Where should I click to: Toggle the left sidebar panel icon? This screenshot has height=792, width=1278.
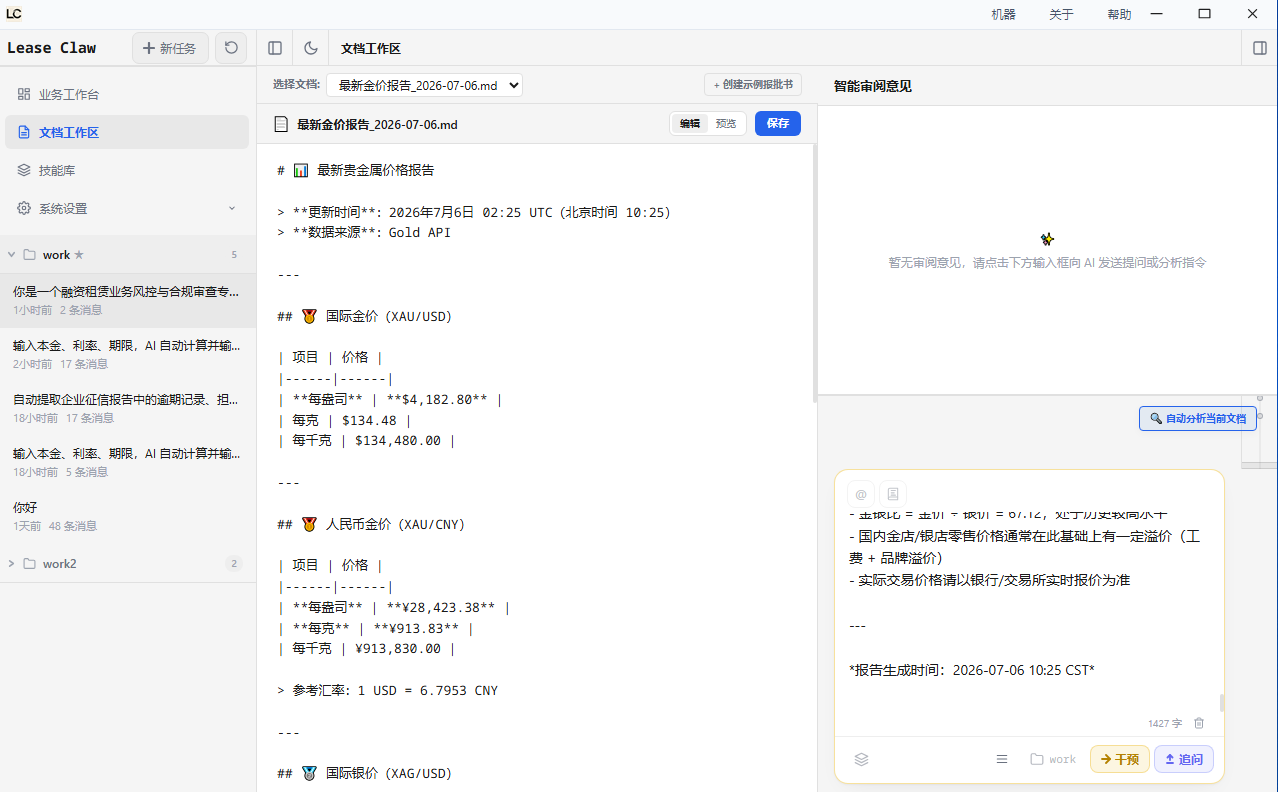275,48
